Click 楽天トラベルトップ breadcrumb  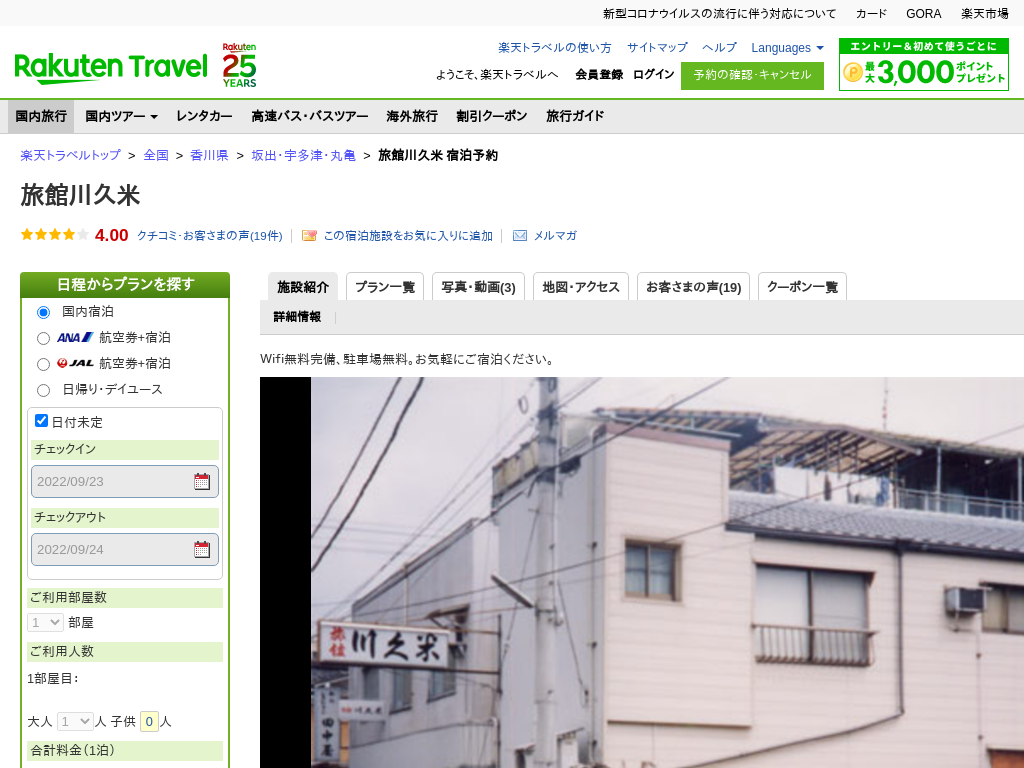[x=71, y=155]
